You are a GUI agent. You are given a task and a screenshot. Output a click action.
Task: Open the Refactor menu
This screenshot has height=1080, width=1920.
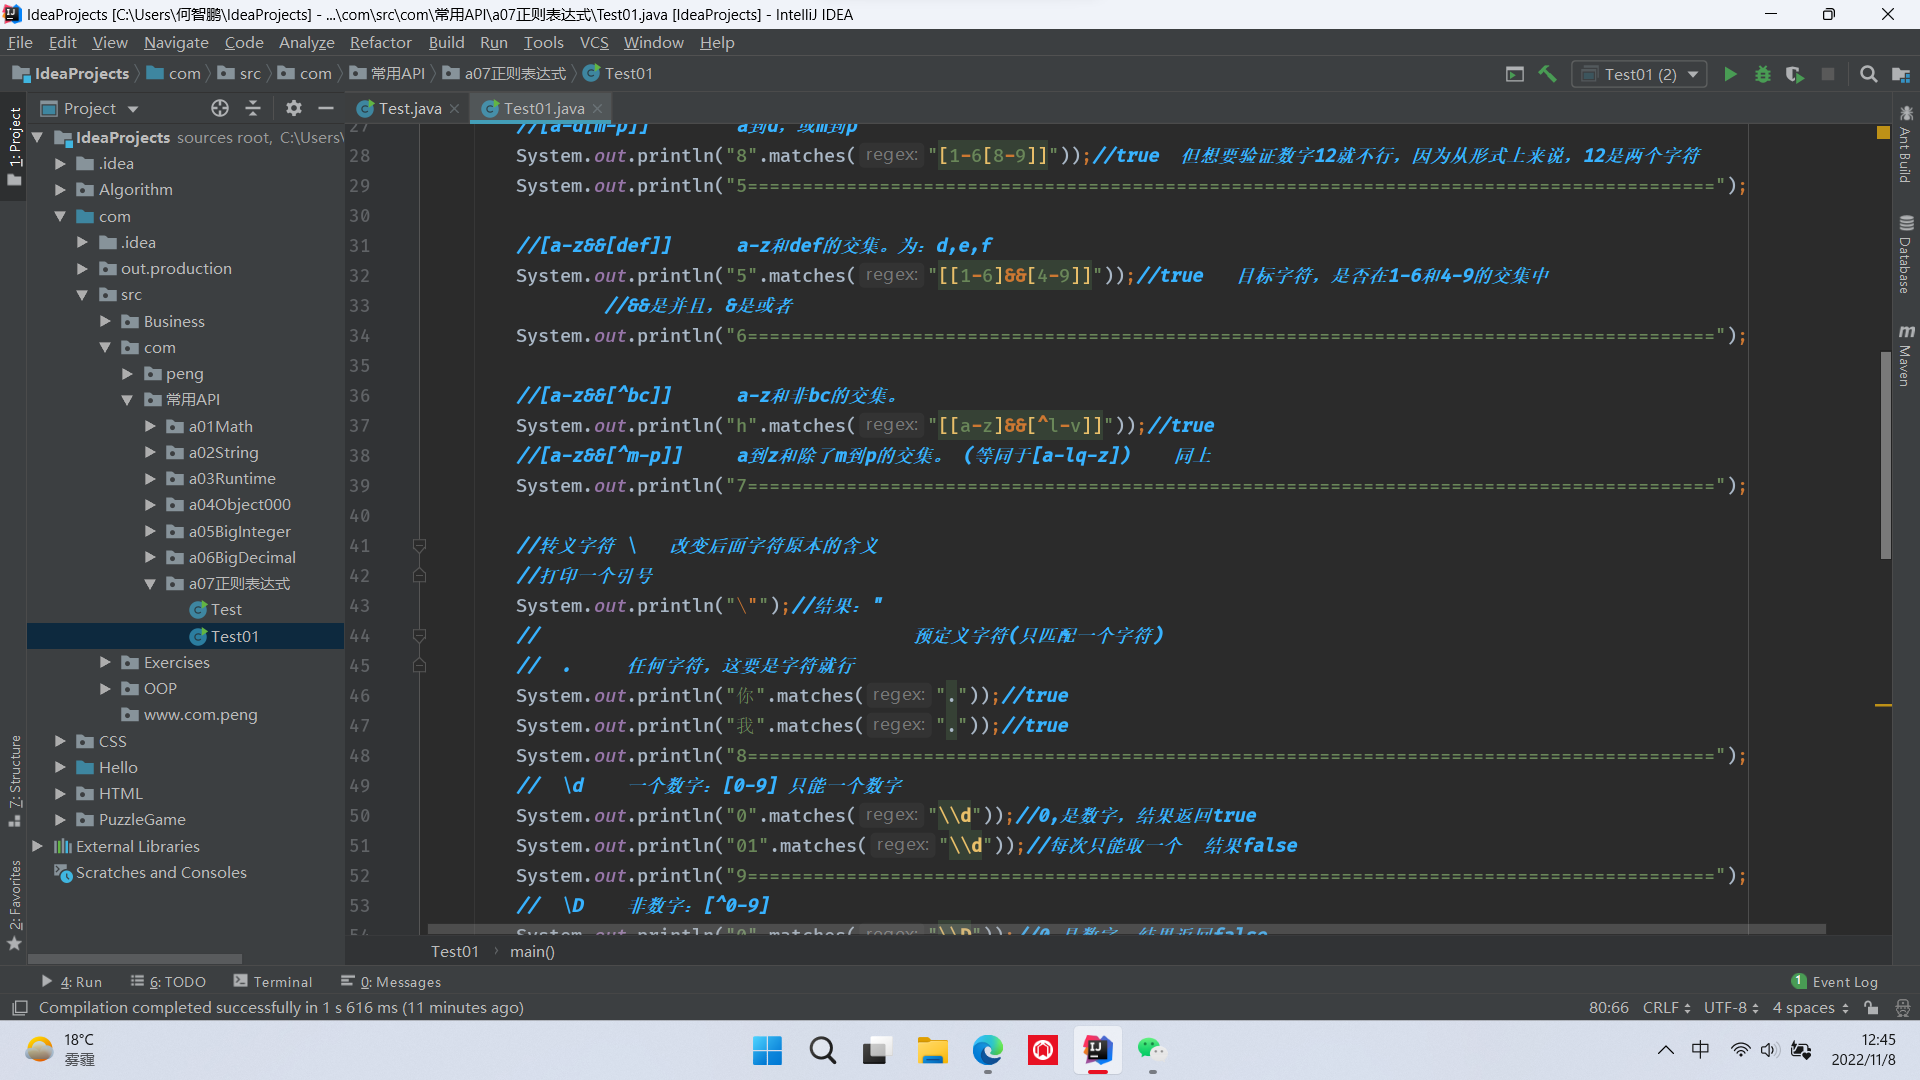coord(380,42)
